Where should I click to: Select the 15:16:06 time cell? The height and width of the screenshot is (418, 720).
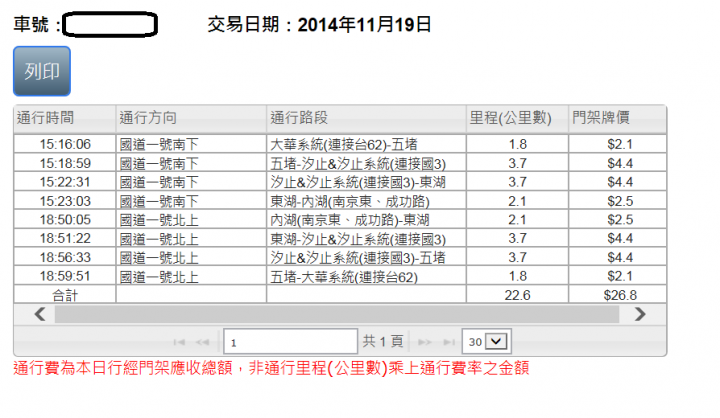(x=65, y=144)
